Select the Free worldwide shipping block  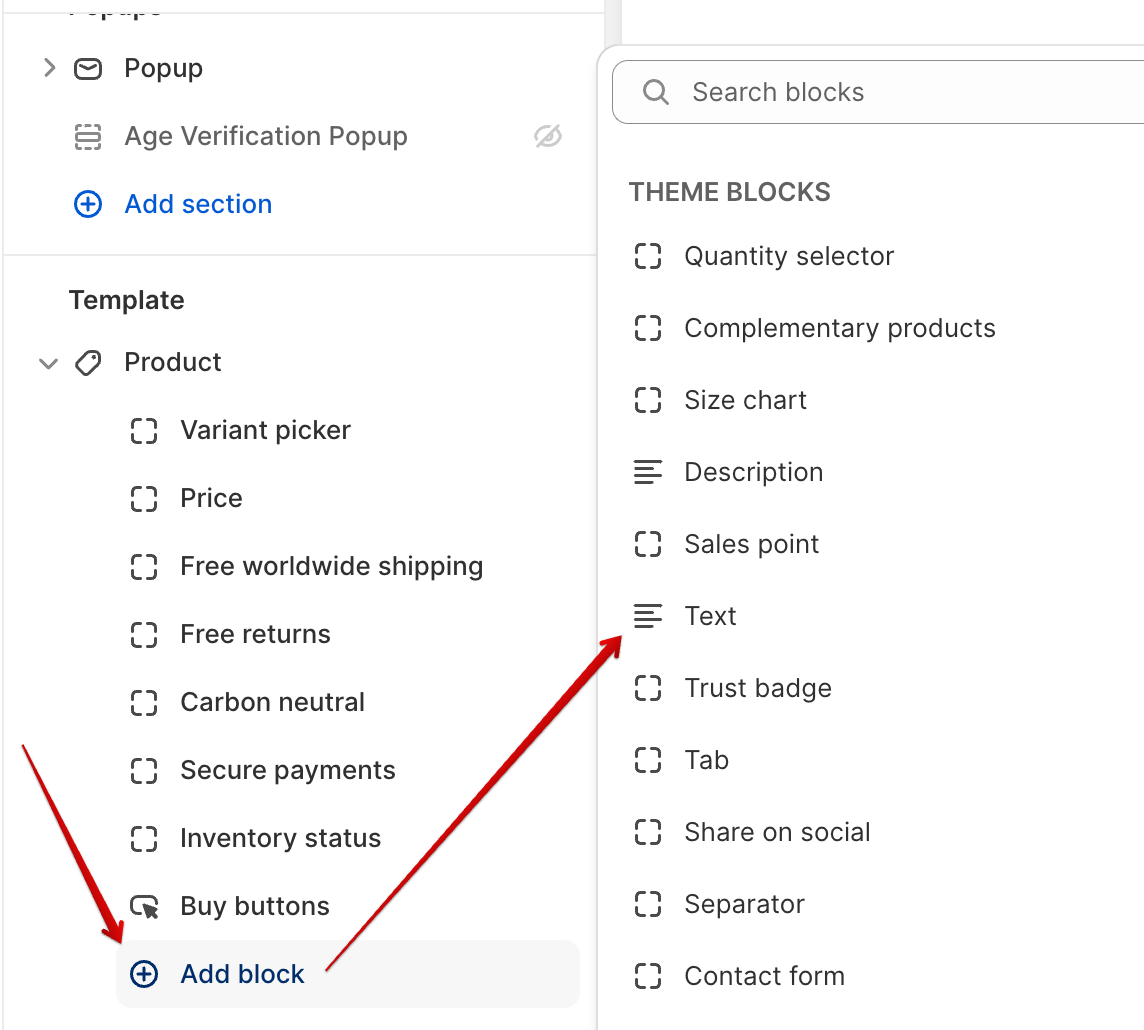(x=331, y=567)
